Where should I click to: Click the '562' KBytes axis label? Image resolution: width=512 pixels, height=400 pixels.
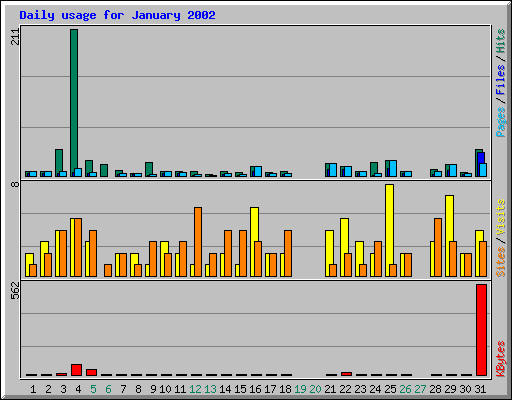[x=15, y=290]
